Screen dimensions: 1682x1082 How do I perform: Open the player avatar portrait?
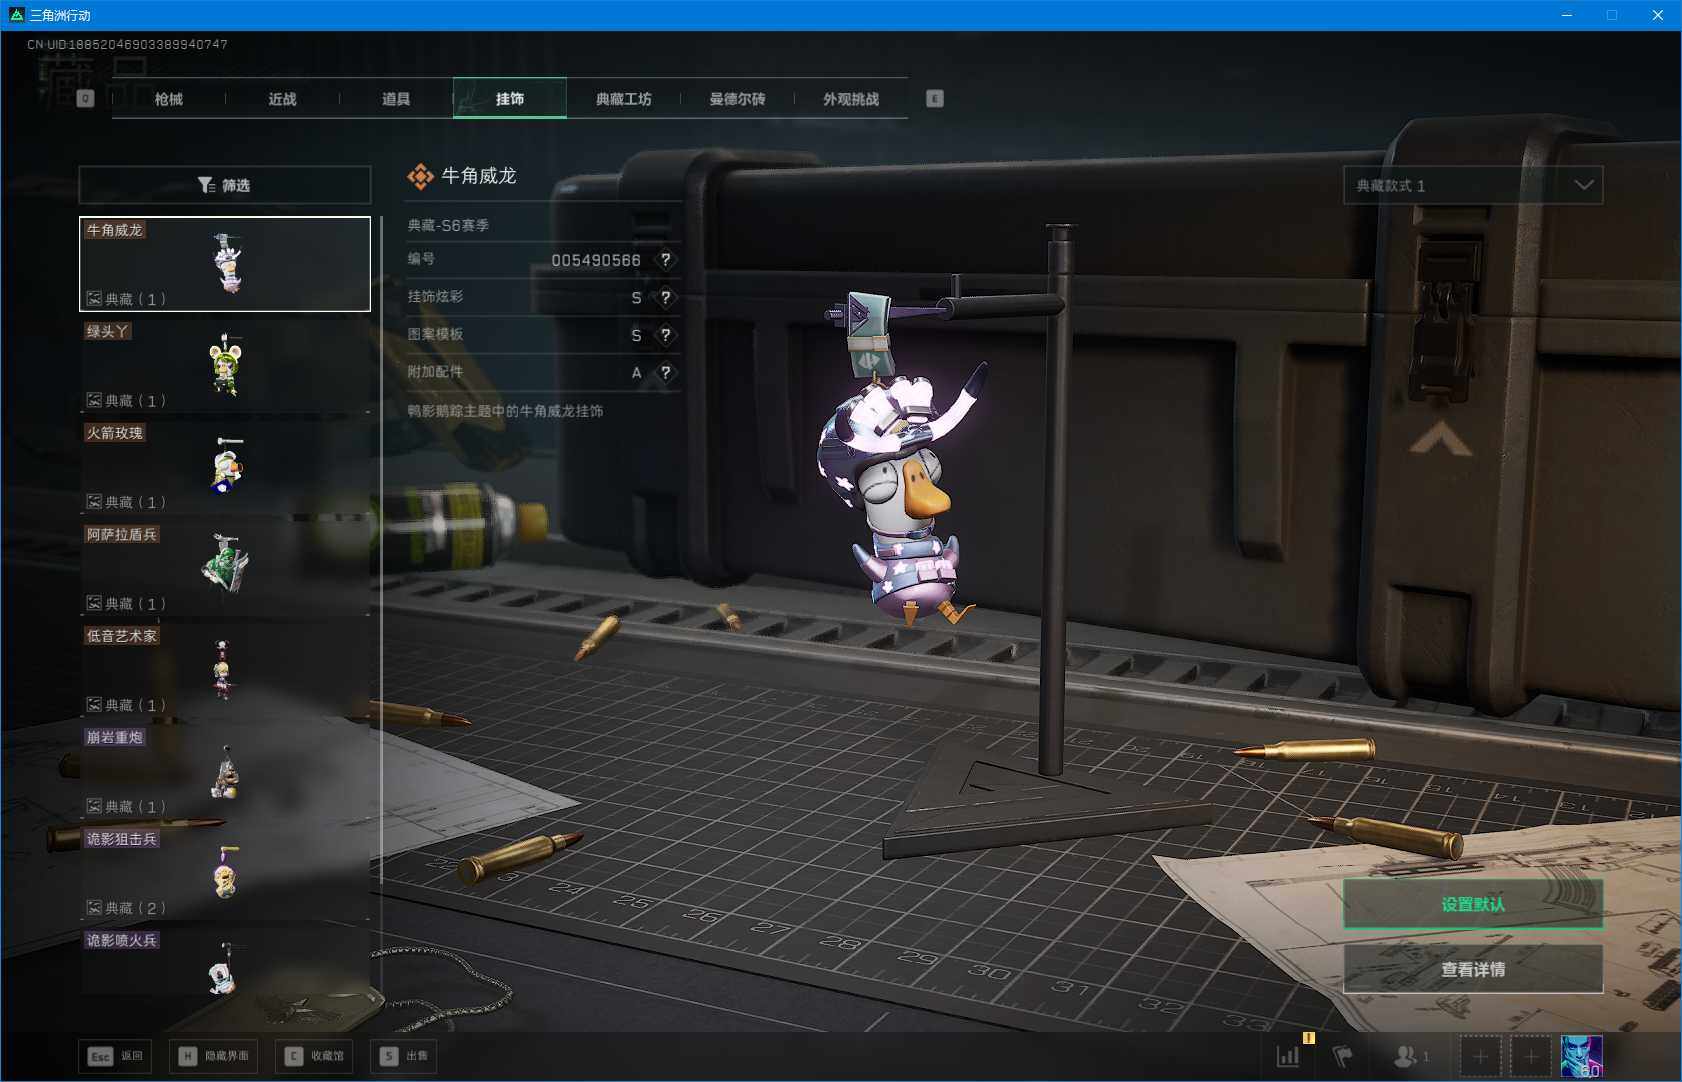(1582, 1056)
